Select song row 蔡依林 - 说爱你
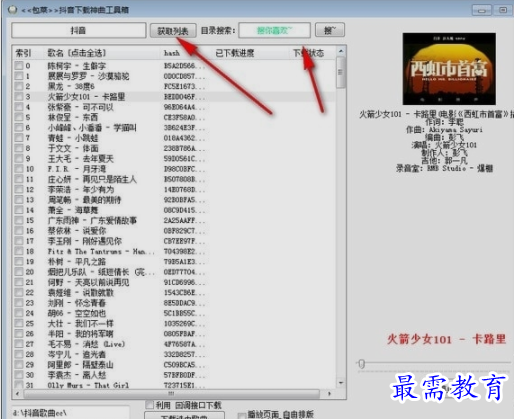 point(173,231)
